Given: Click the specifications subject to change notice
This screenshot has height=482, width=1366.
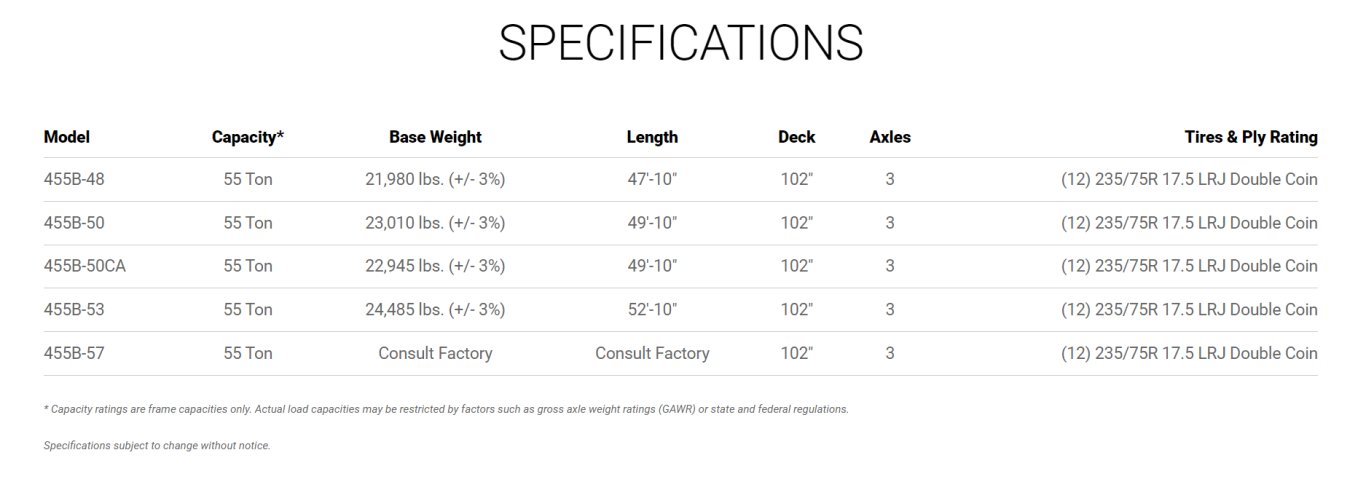Looking at the screenshot, I should (x=157, y=445).
